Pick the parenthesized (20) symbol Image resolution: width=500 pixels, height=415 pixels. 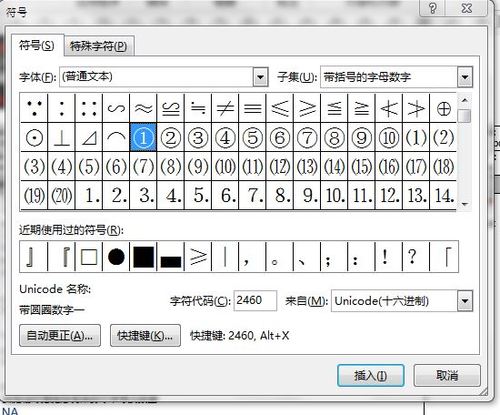coord(62,195)
